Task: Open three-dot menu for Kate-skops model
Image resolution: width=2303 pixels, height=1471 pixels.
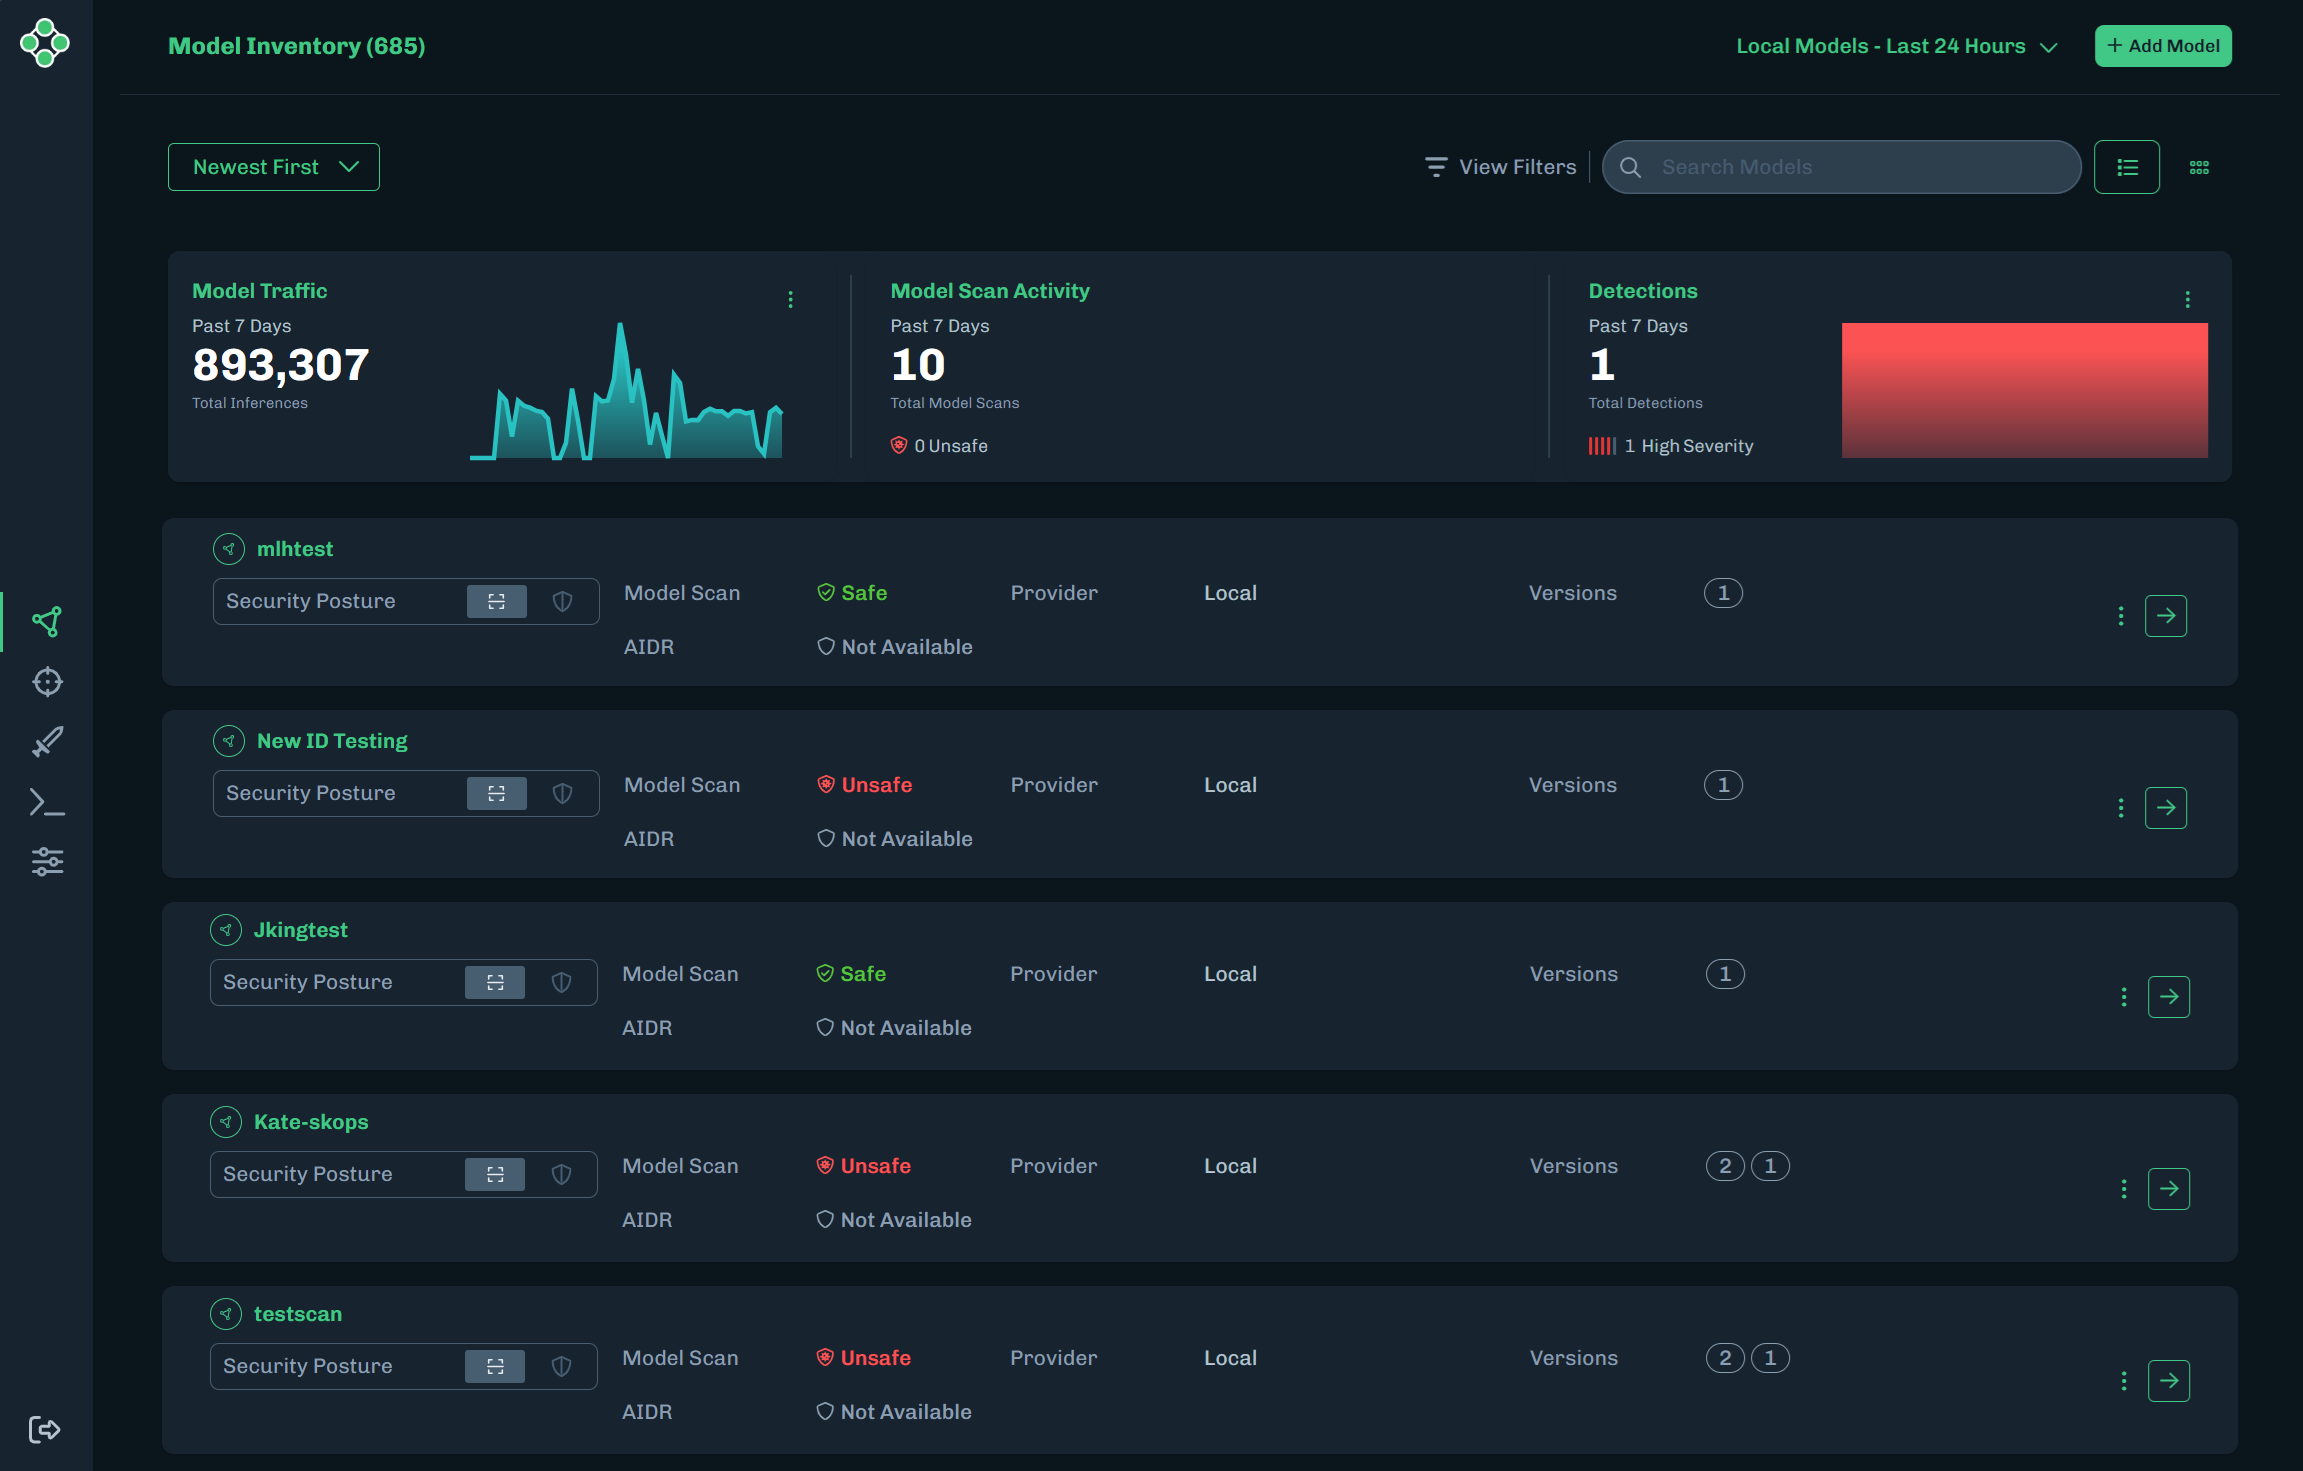Action: (x=2124, y=1189)
